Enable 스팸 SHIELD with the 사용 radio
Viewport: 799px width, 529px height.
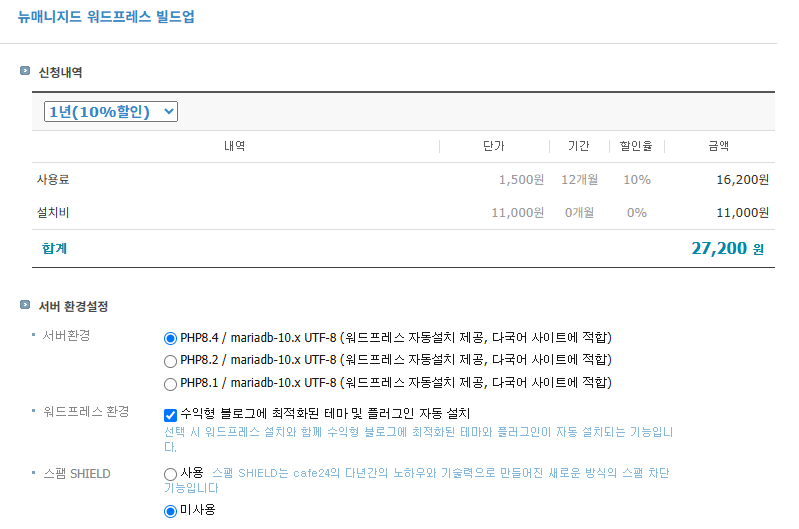pos(170,474)
